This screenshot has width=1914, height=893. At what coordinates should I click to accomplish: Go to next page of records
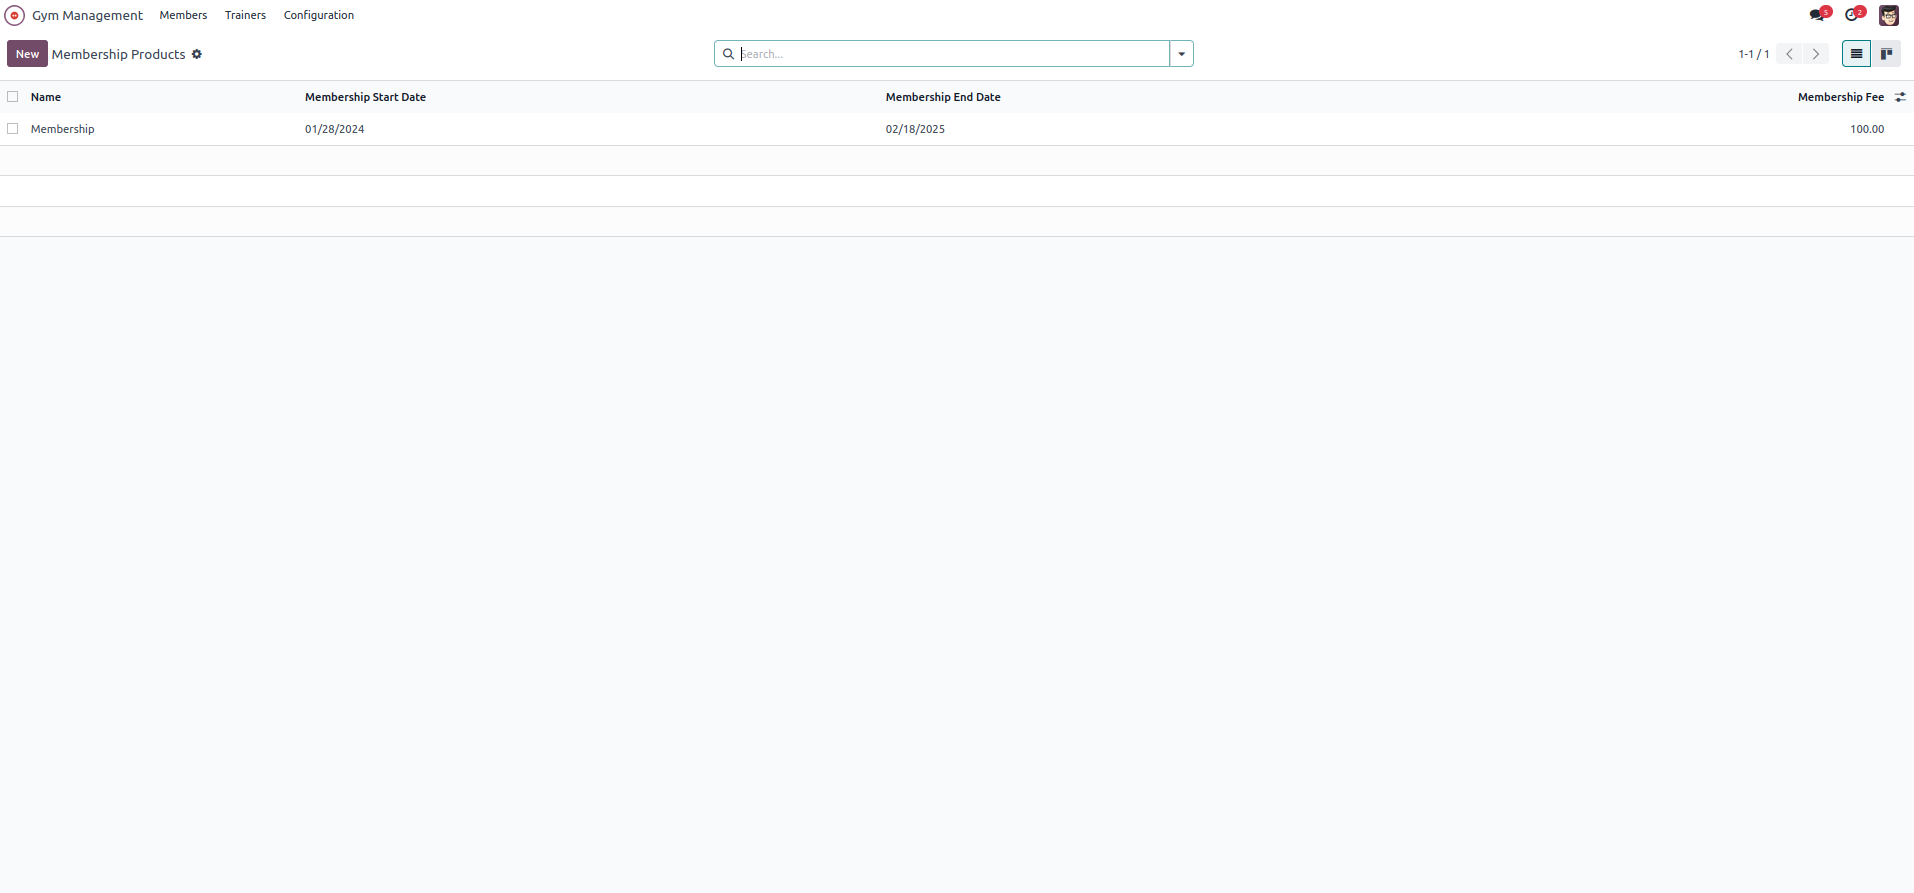coord(1816,54)
